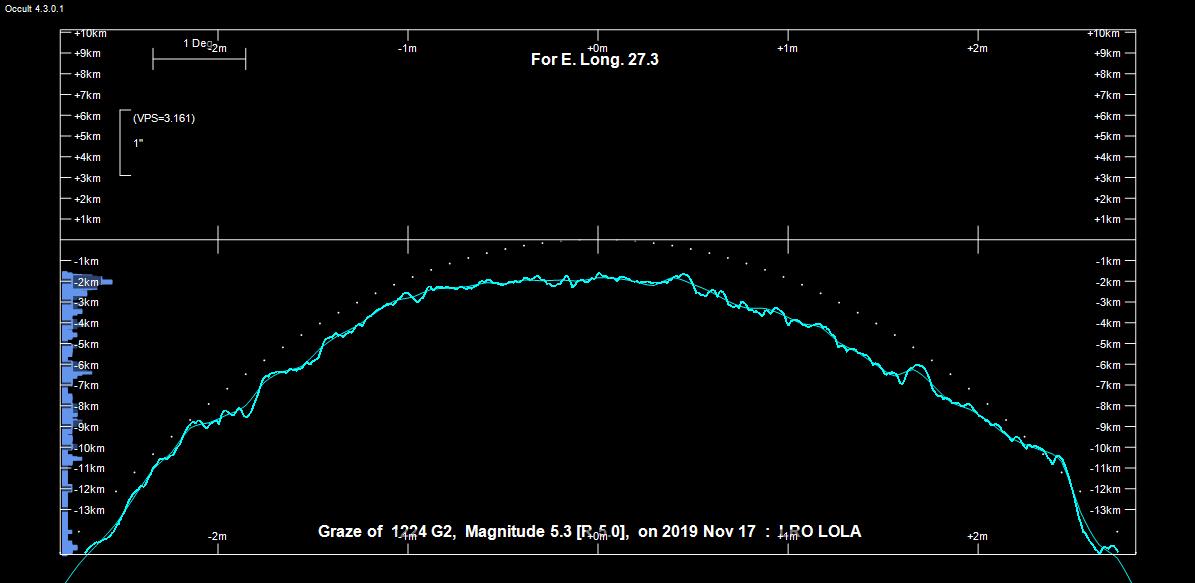Click the +0m label on top axis
Image resolution: width=1195 pixels, height=583 pixels.
pos(597,48)
